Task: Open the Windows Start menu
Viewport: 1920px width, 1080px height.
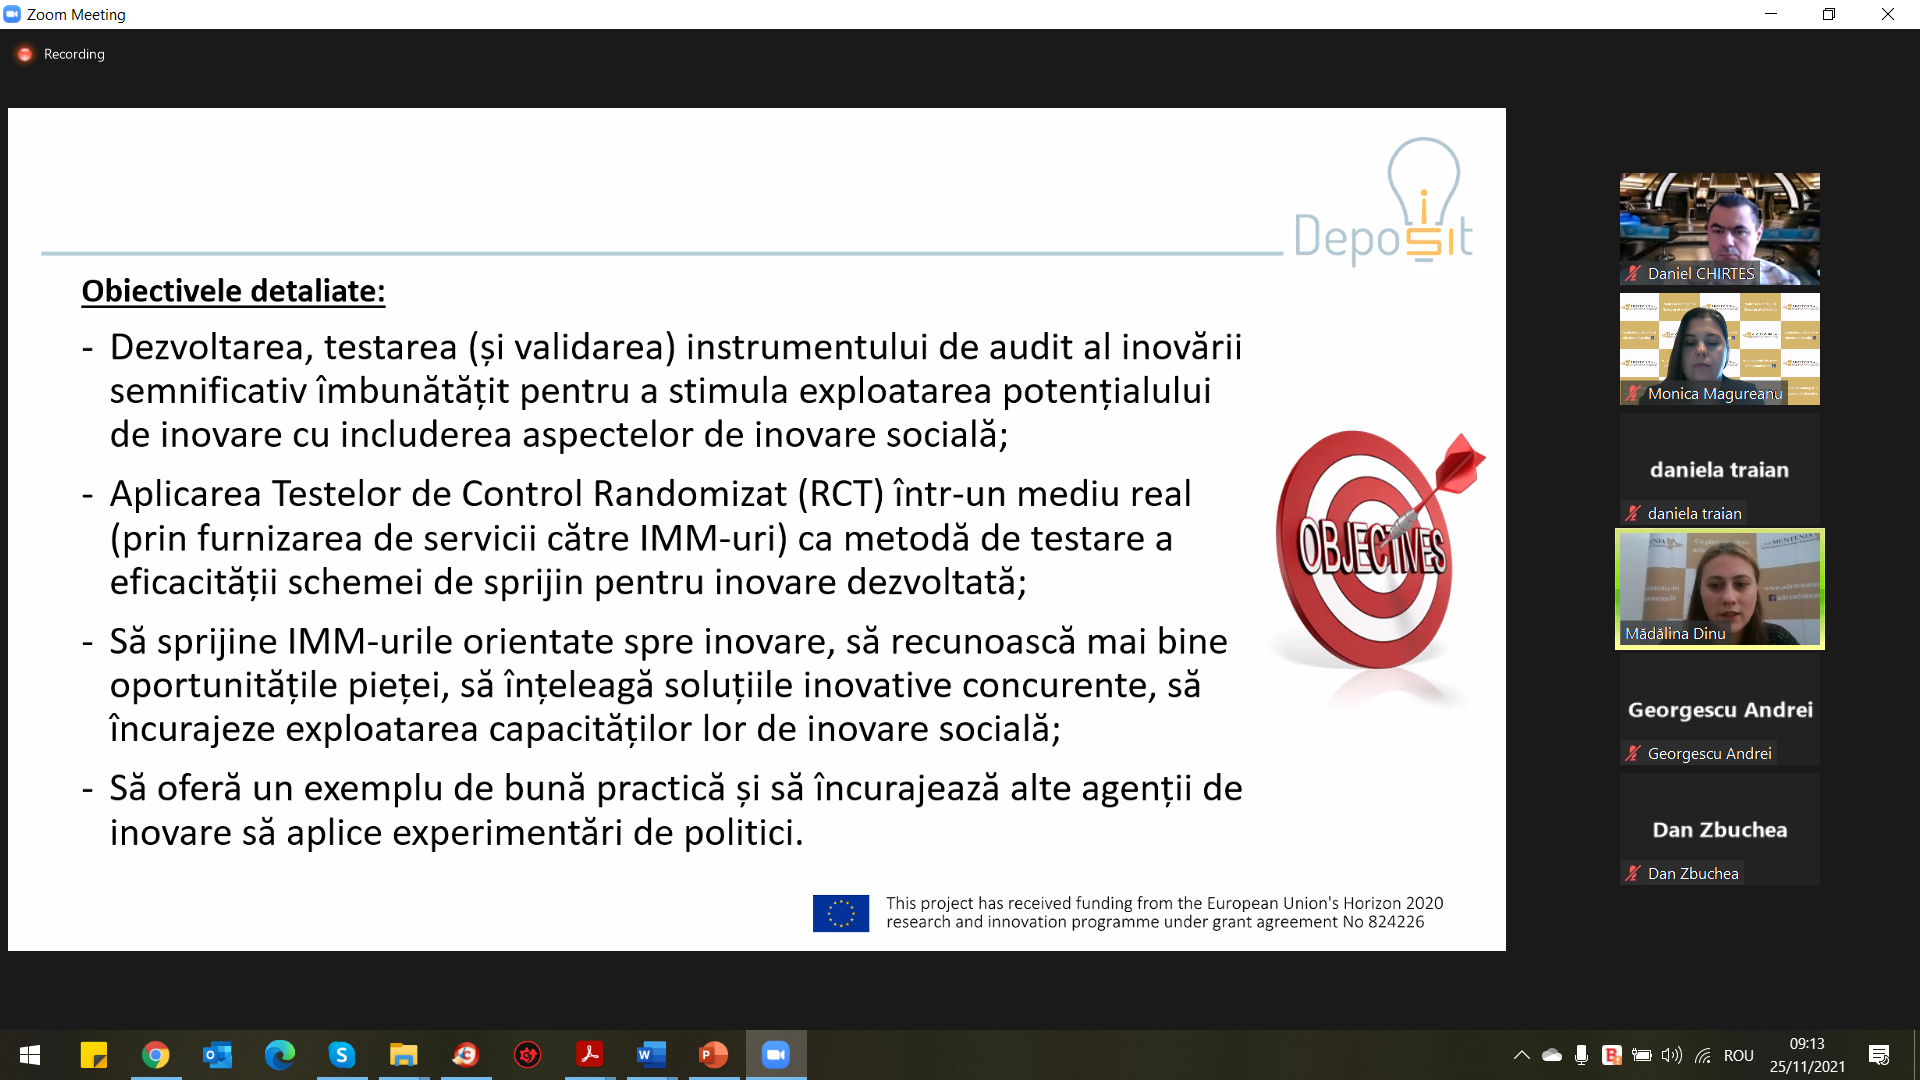Action: tap(30, 1055)
